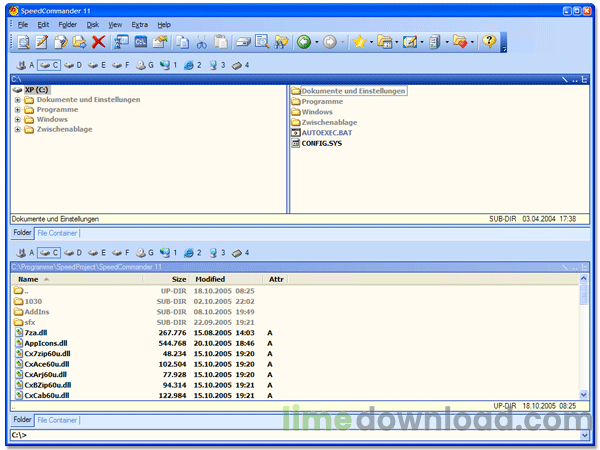The height and width of the screenshot is (450, 600).
Task: Open the Help menu
Action: click(164, 25)
